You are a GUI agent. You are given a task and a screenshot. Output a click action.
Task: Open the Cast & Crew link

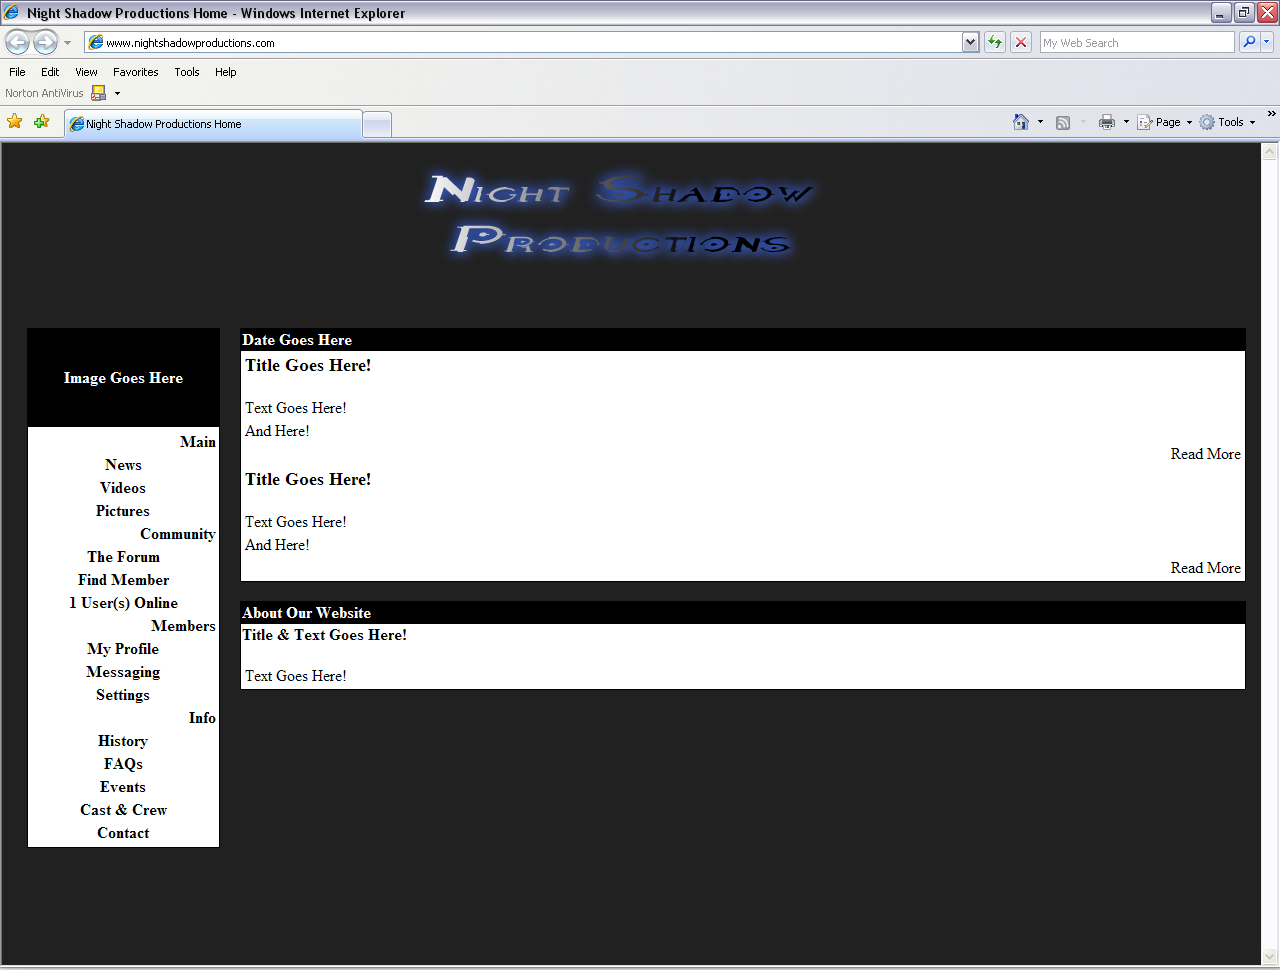click(x=123, y=810)
